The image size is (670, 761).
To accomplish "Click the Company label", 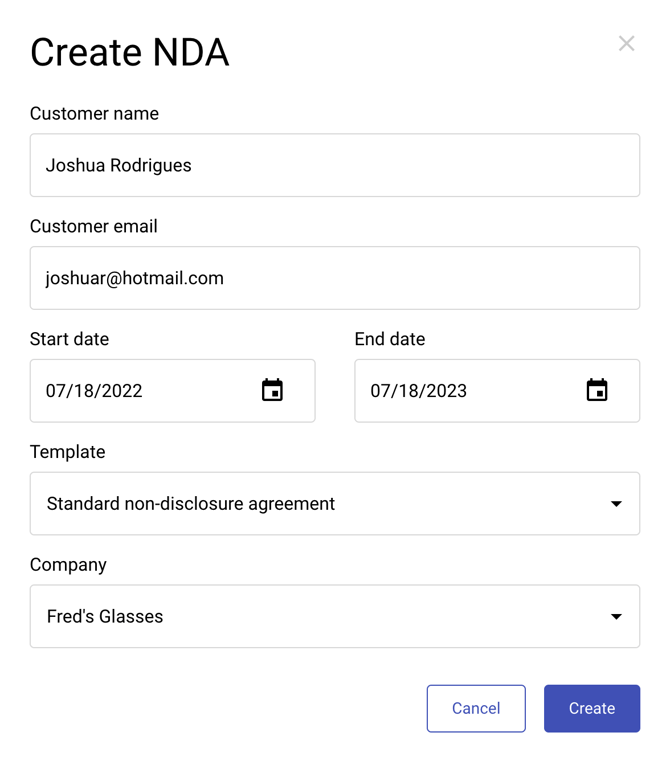I will [x=68, y=565].
